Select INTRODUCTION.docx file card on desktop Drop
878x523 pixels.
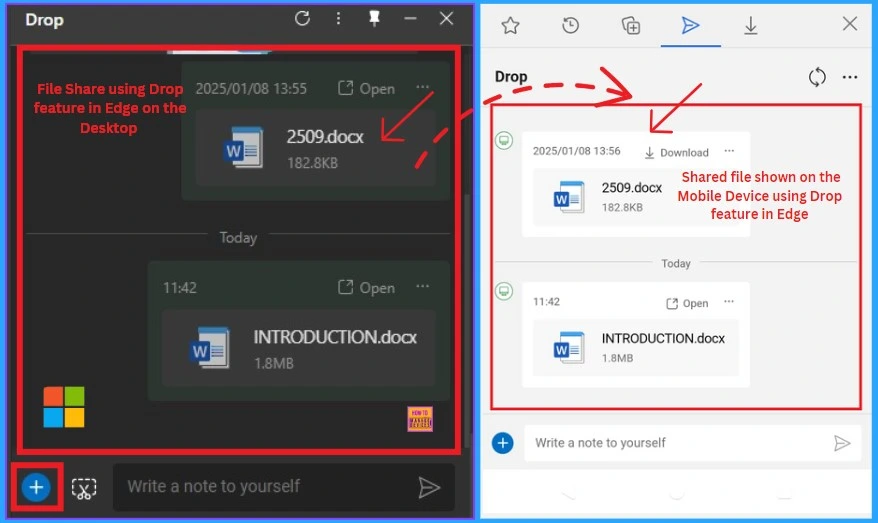coord(298,348)
